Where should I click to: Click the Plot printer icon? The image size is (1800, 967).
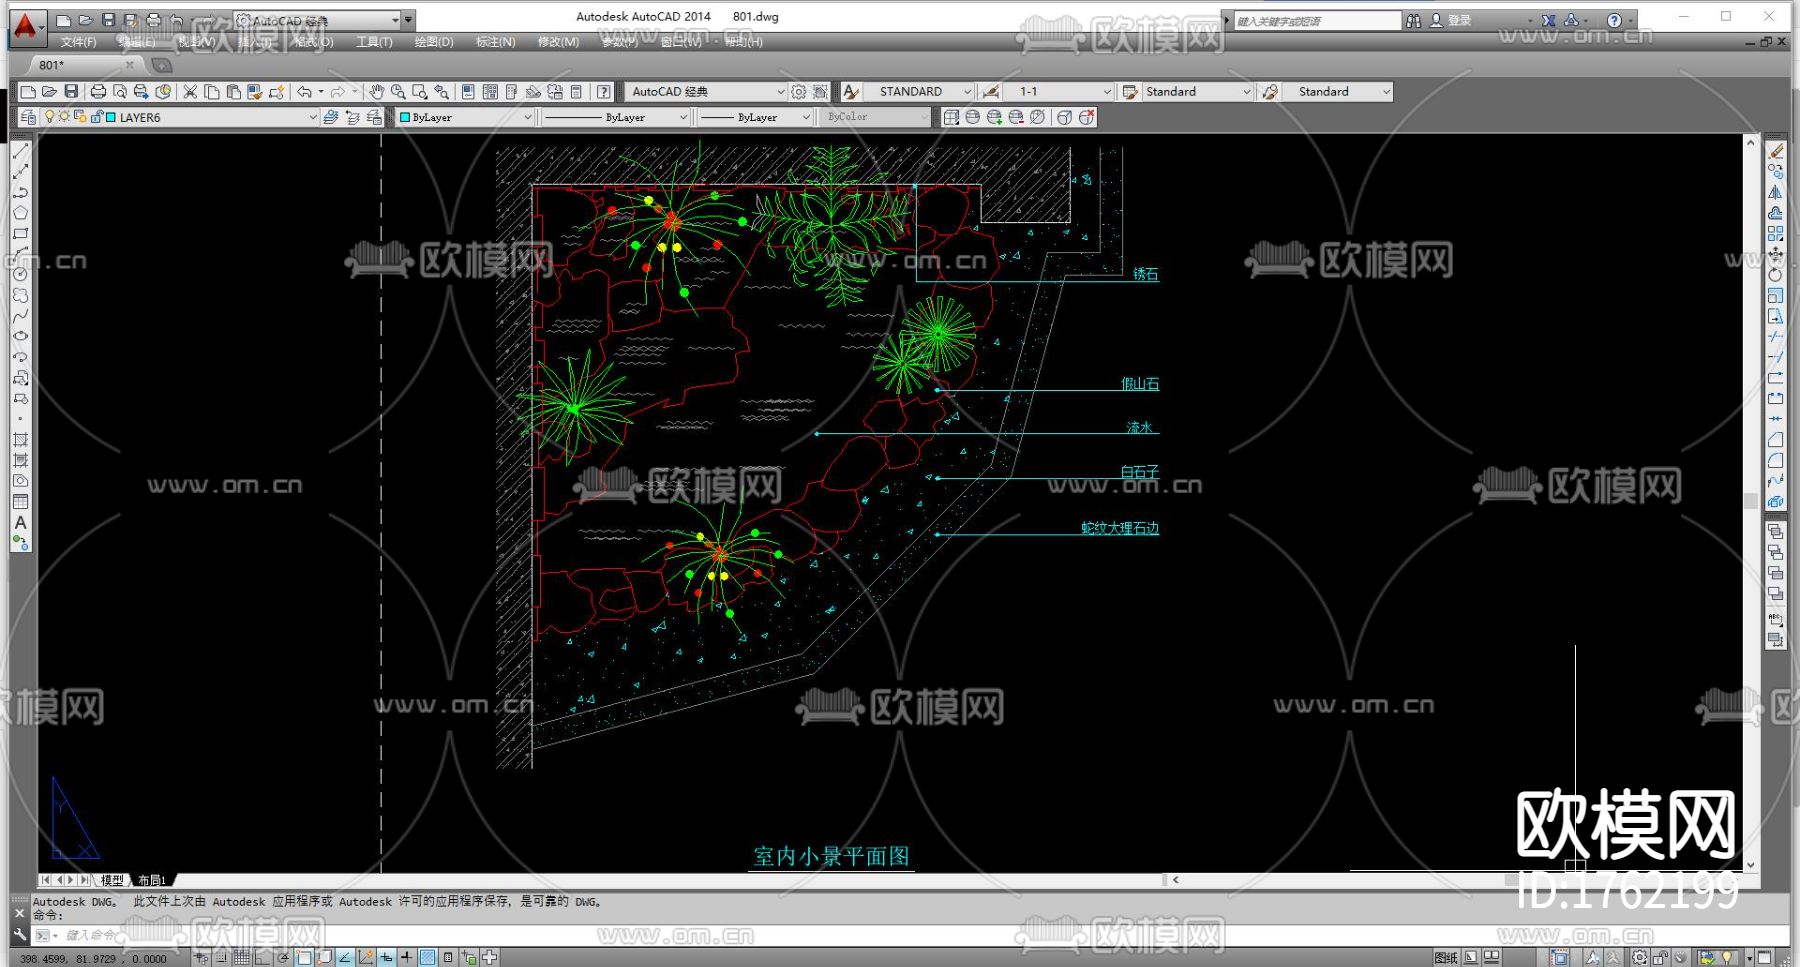tap(98, 92)
